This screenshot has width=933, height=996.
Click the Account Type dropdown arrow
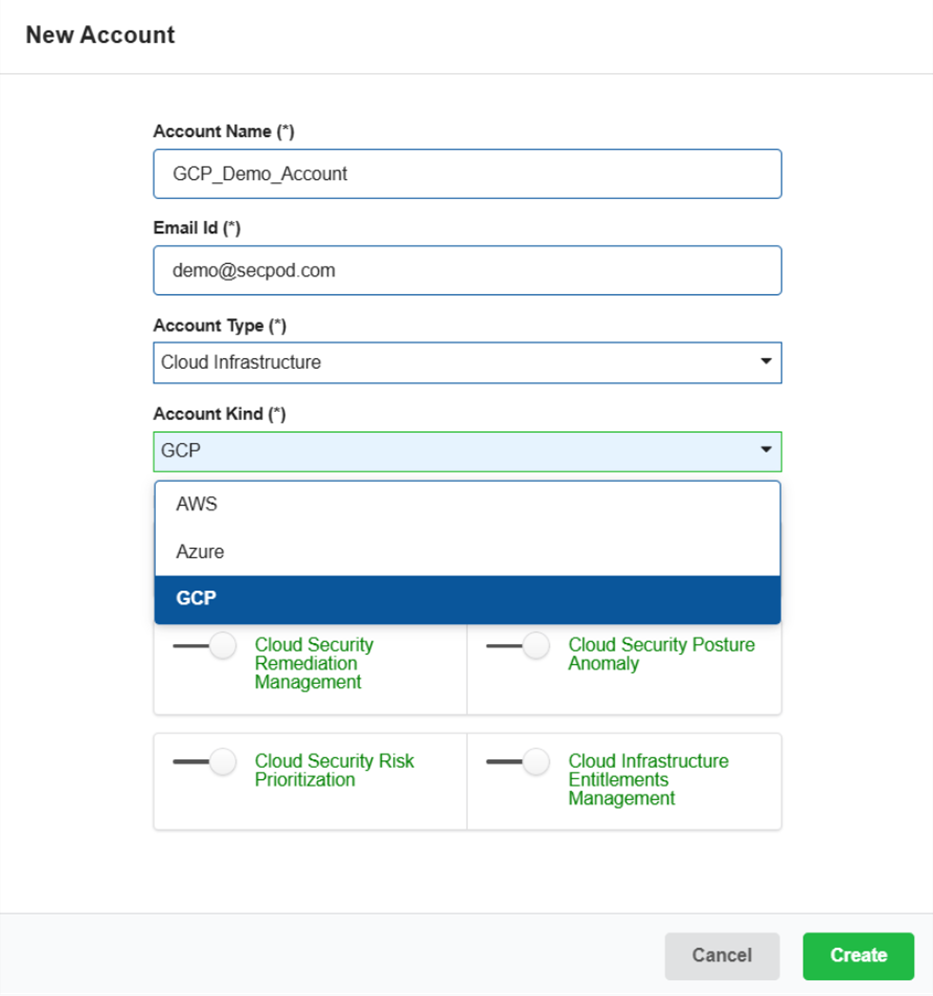click(766, 362)
